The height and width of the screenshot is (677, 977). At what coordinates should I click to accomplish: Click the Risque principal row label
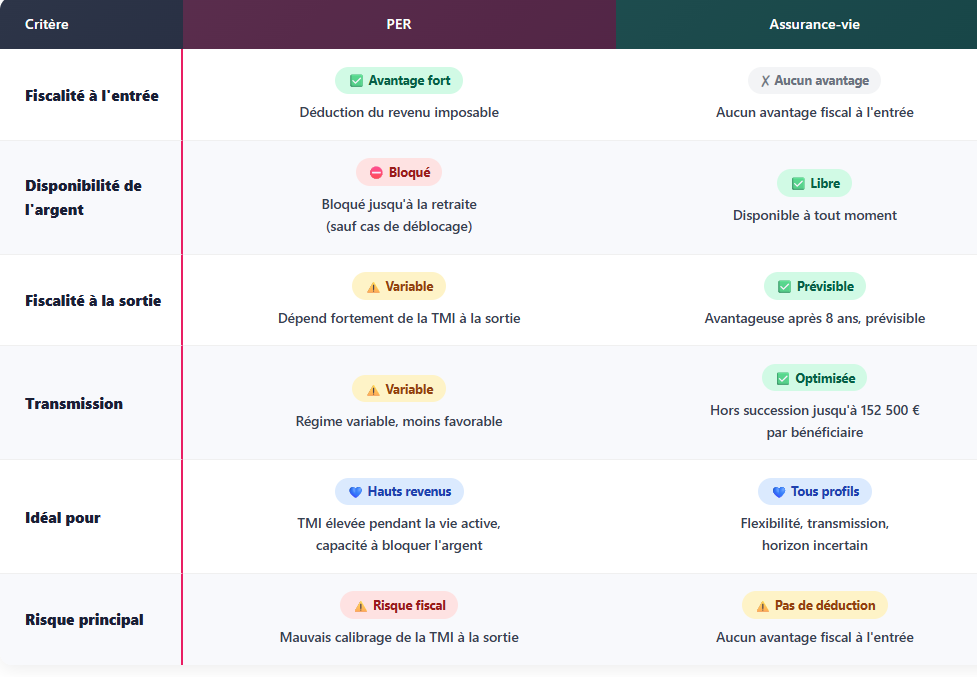point(85,620)
